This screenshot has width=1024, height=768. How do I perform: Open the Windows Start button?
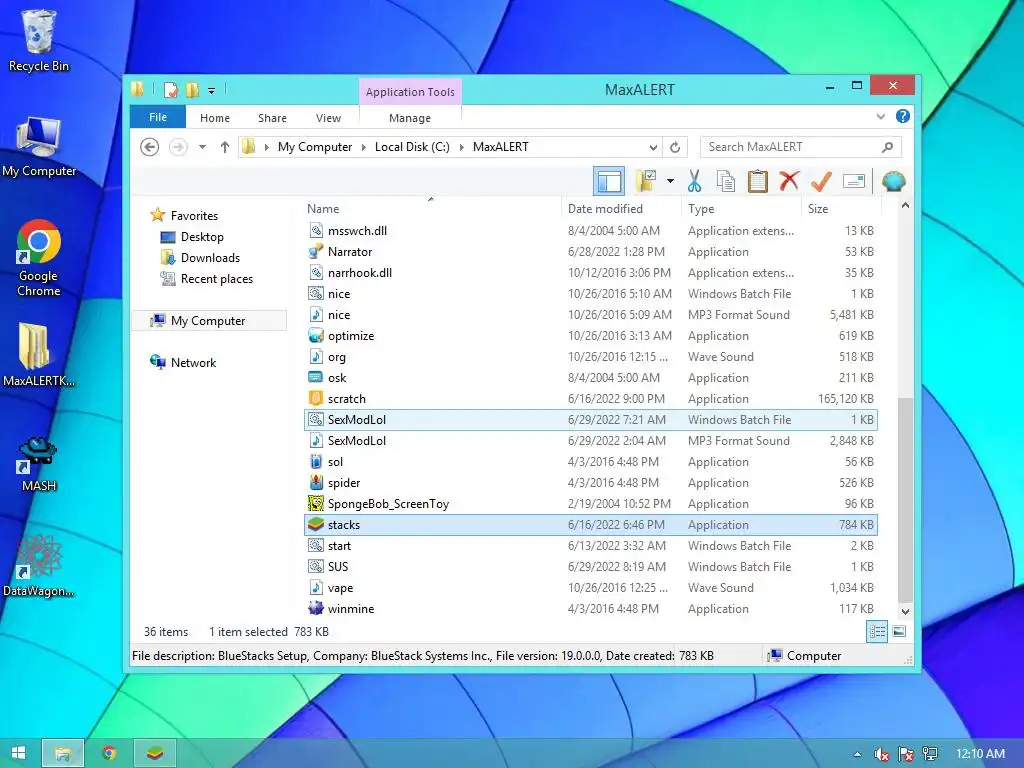click(x=19, y=753)
